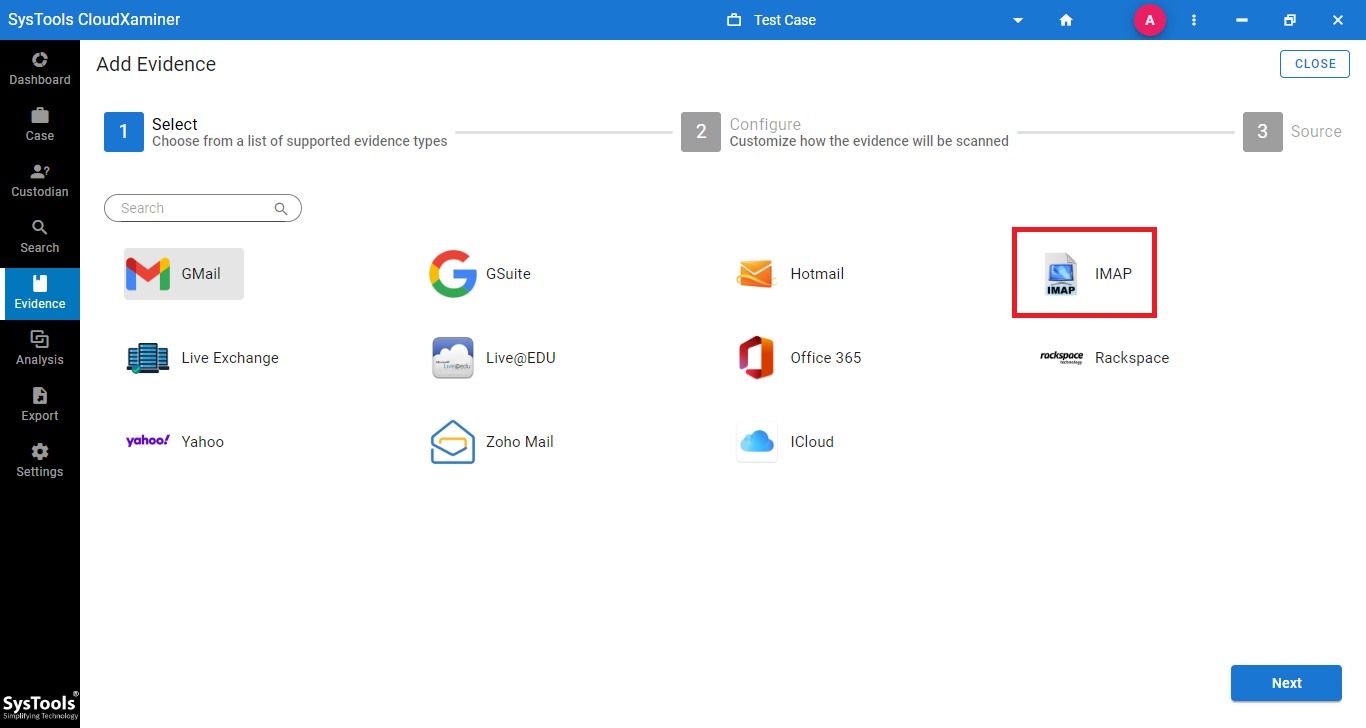Image resolution: width=1366 pixels, height=728 pixels.
Task: Focus the evidence Search field
Action: [x=203, y=208]
